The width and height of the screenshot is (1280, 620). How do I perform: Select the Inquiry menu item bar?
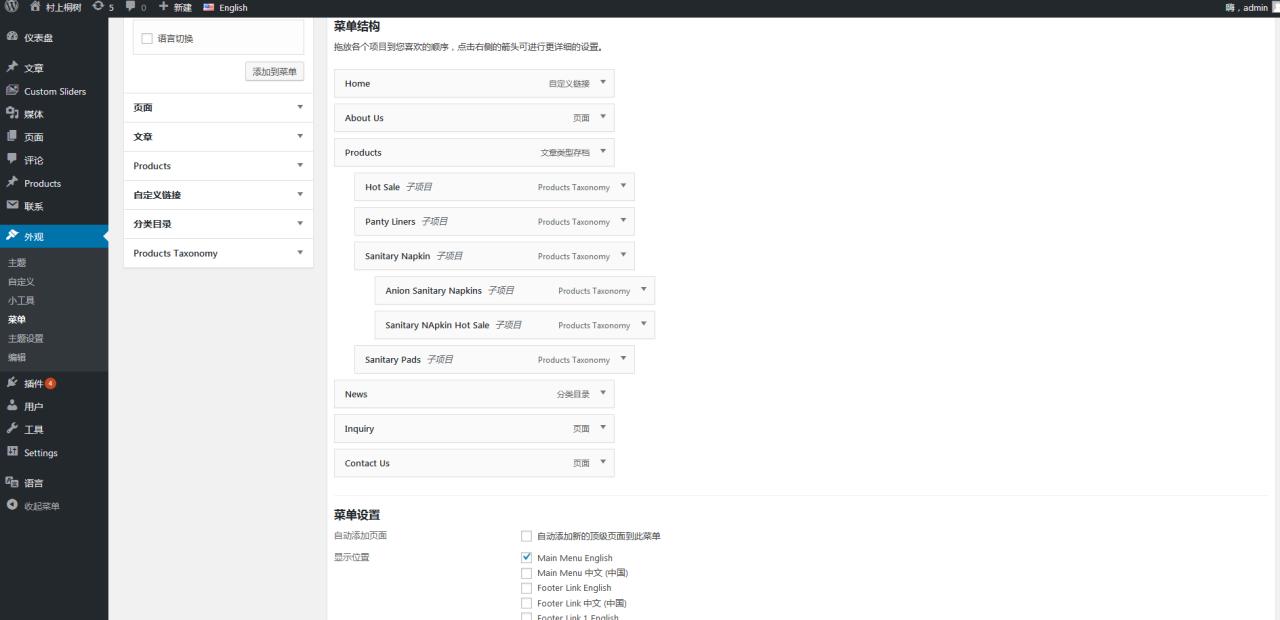pyautogui.click(x=474, y=428)
